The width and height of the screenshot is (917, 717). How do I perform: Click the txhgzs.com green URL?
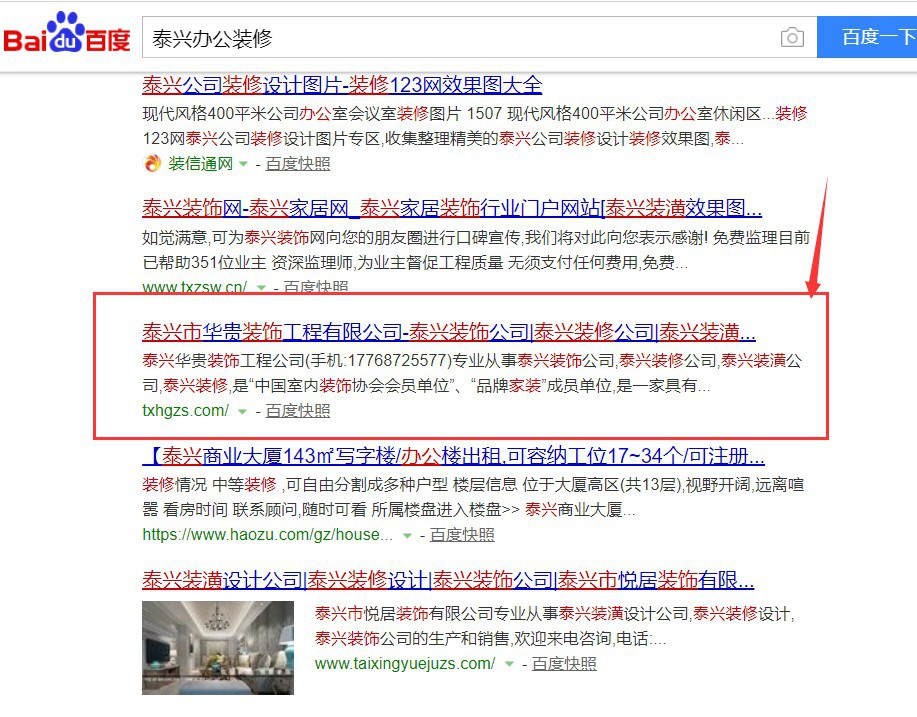coord(185,411)
